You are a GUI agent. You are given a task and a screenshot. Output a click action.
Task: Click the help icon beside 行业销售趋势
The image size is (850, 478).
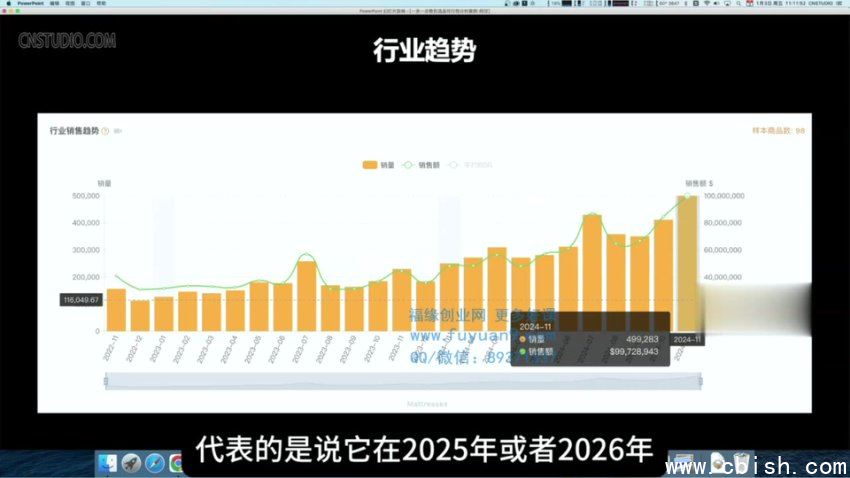(x=105, y=131)
